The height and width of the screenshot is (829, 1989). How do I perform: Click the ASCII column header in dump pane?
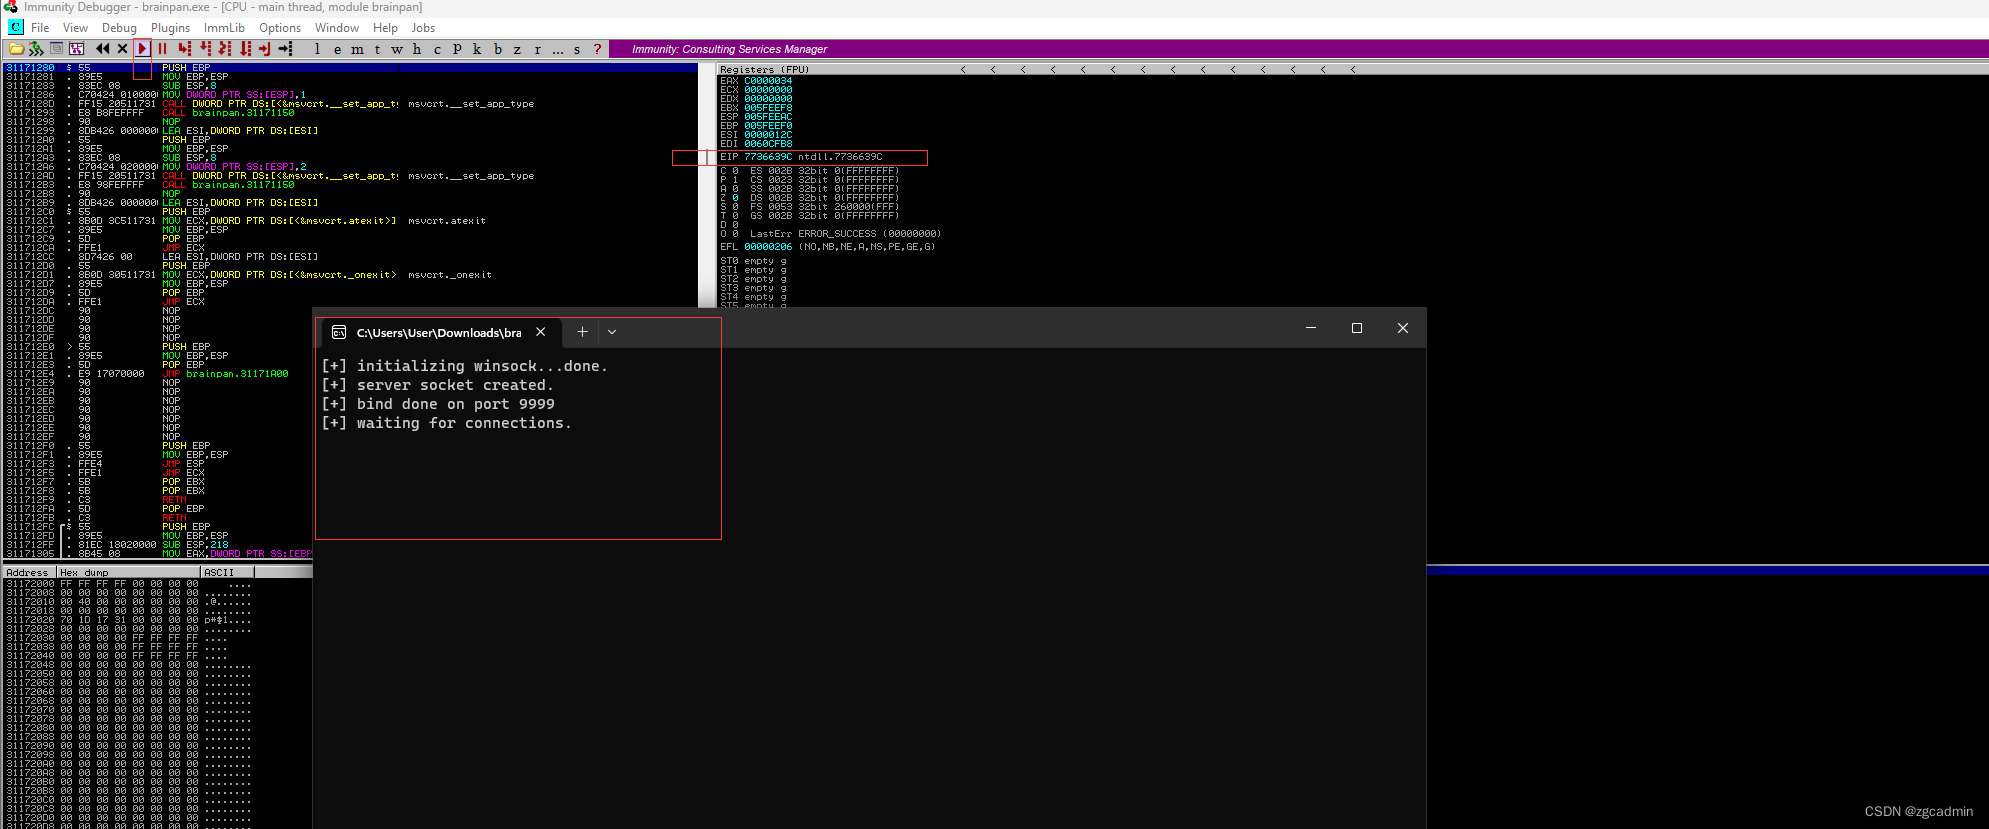(227, 572)
